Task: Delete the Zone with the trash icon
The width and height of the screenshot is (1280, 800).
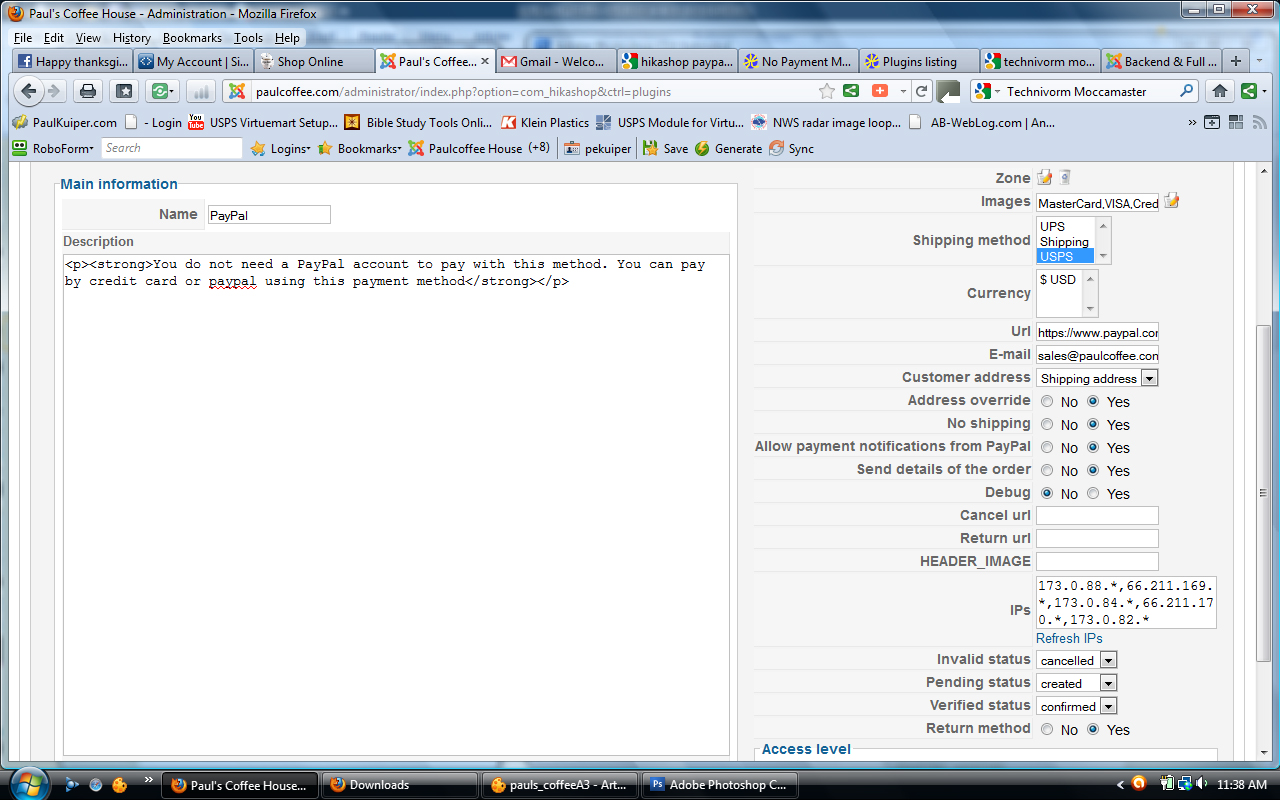Action: pyautogui.click(x=1066, y=178)
